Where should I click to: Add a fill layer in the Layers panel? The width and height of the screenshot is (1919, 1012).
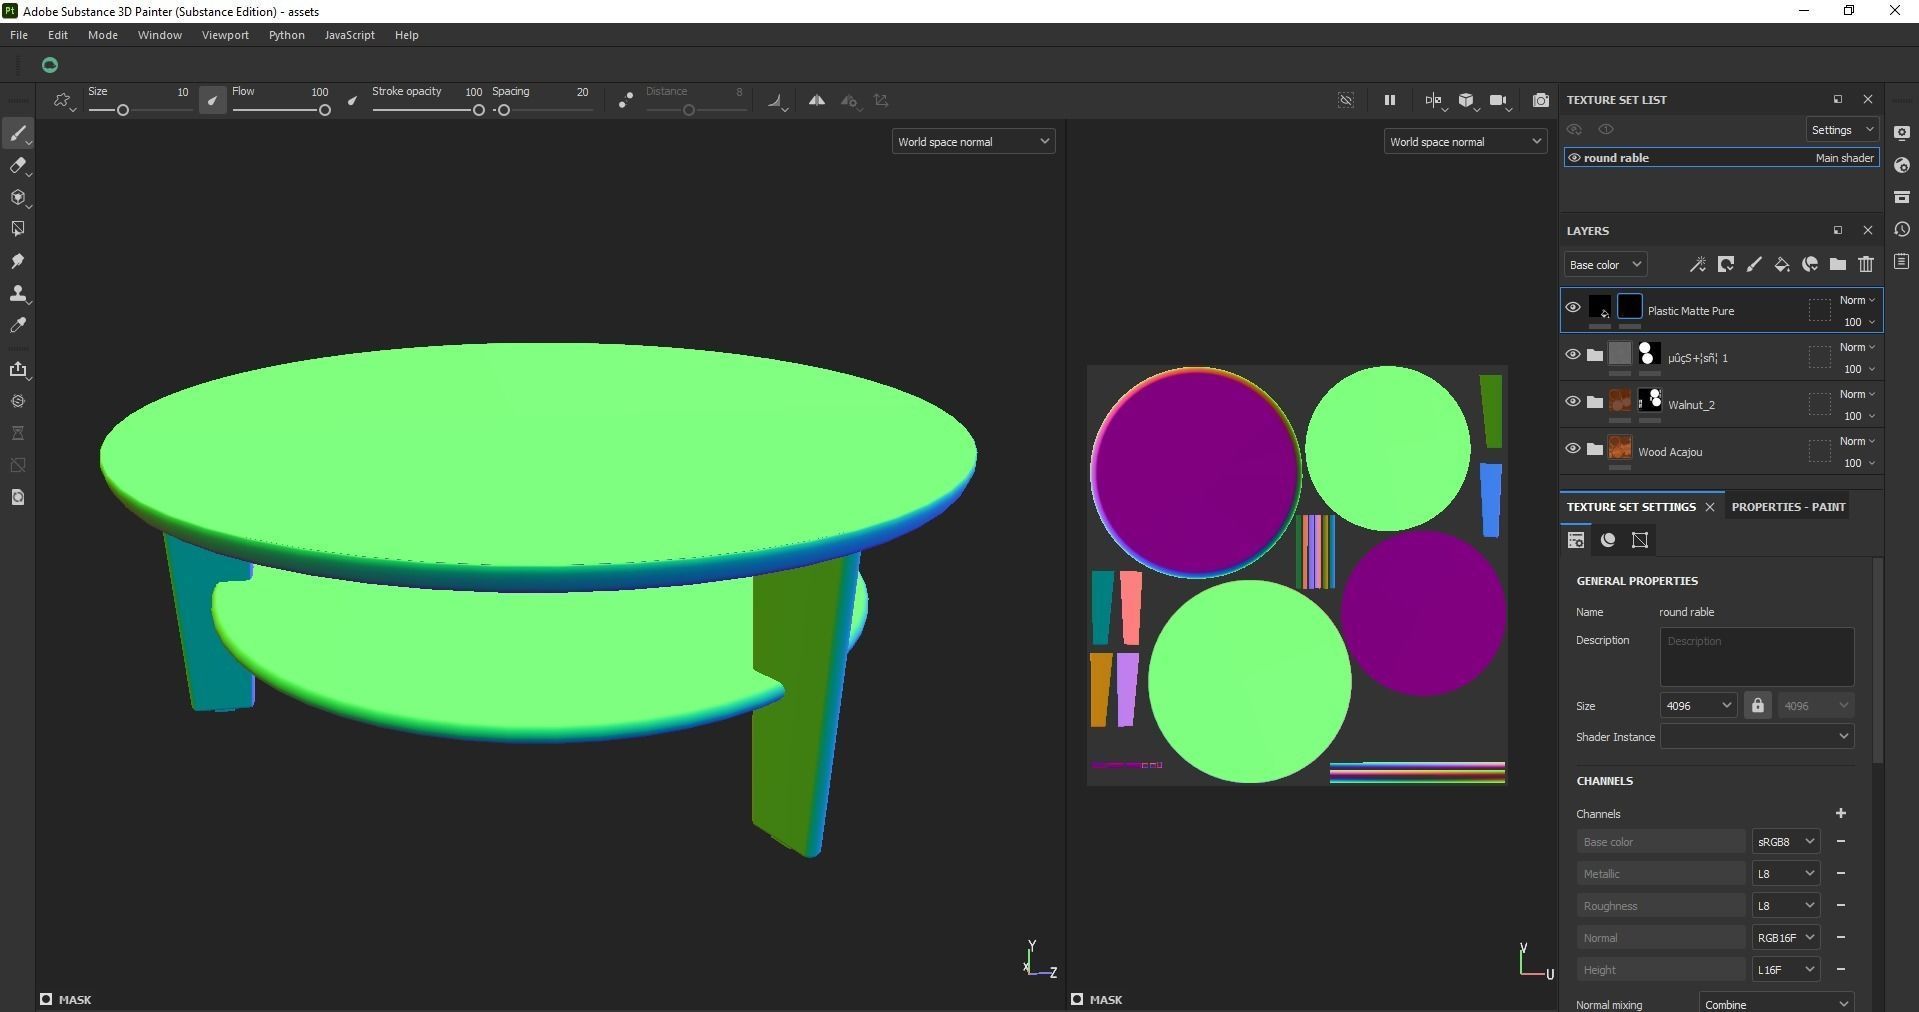click(x=1781, y=264)
